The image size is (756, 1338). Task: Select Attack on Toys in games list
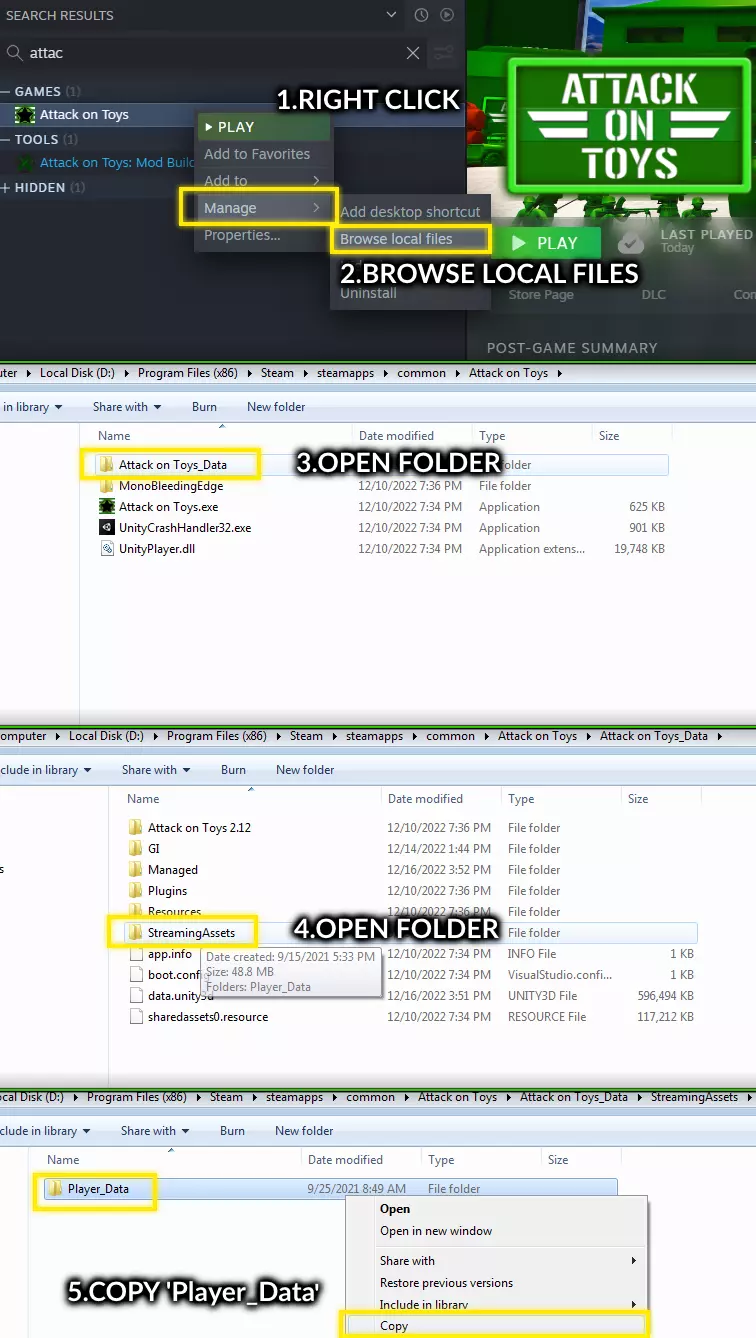(x=84, y=114)
